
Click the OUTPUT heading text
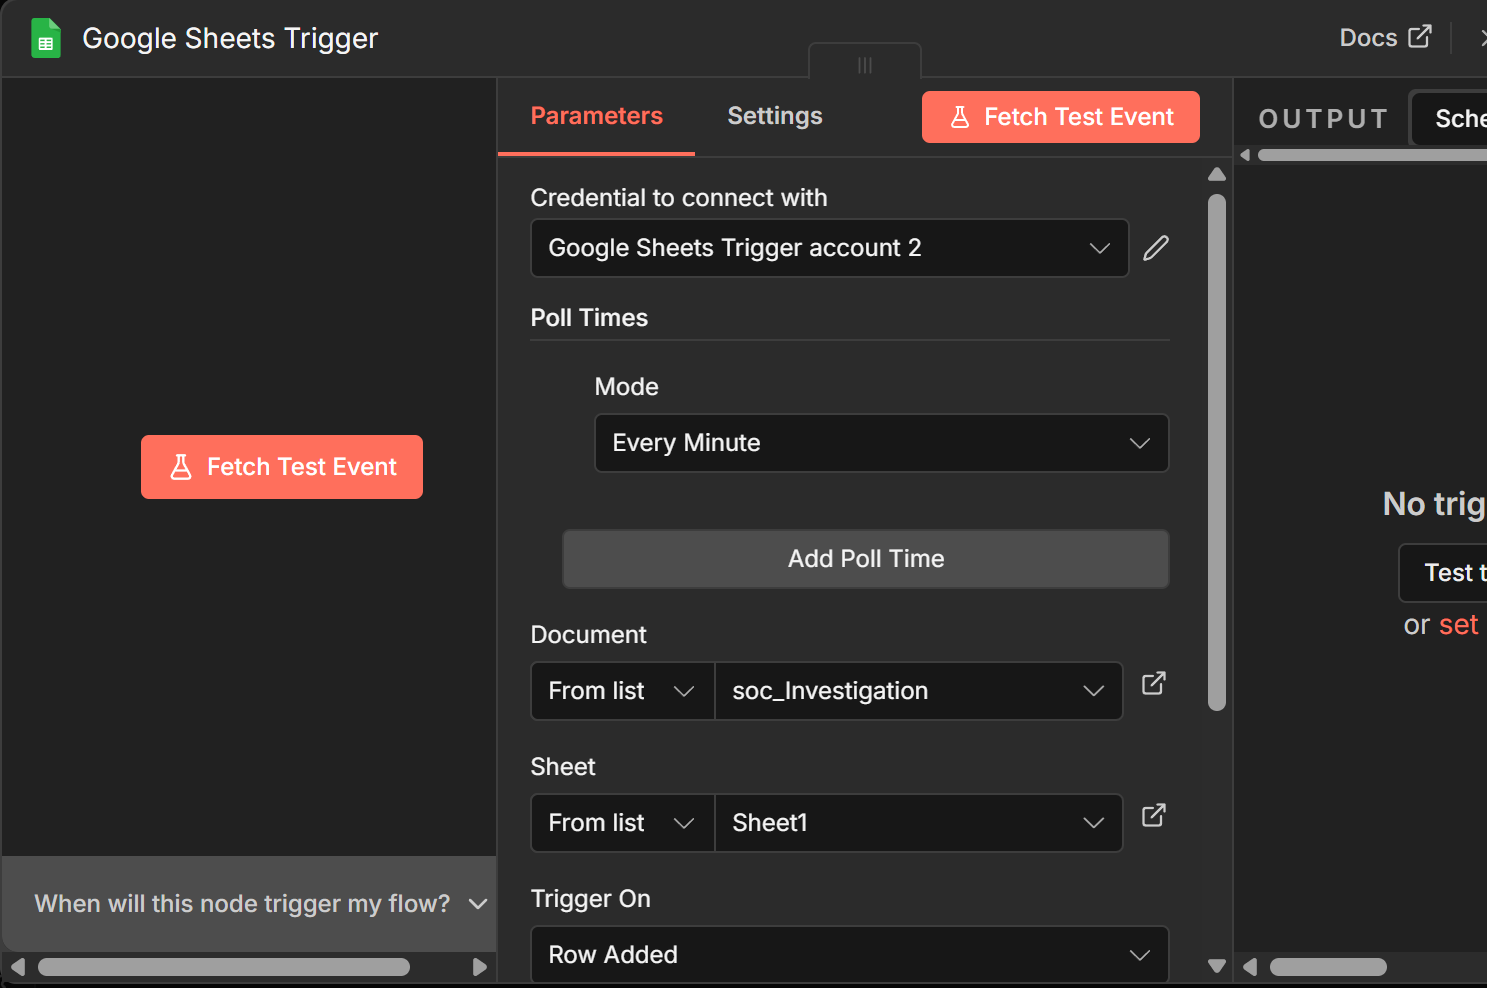tap(1323, 119)
